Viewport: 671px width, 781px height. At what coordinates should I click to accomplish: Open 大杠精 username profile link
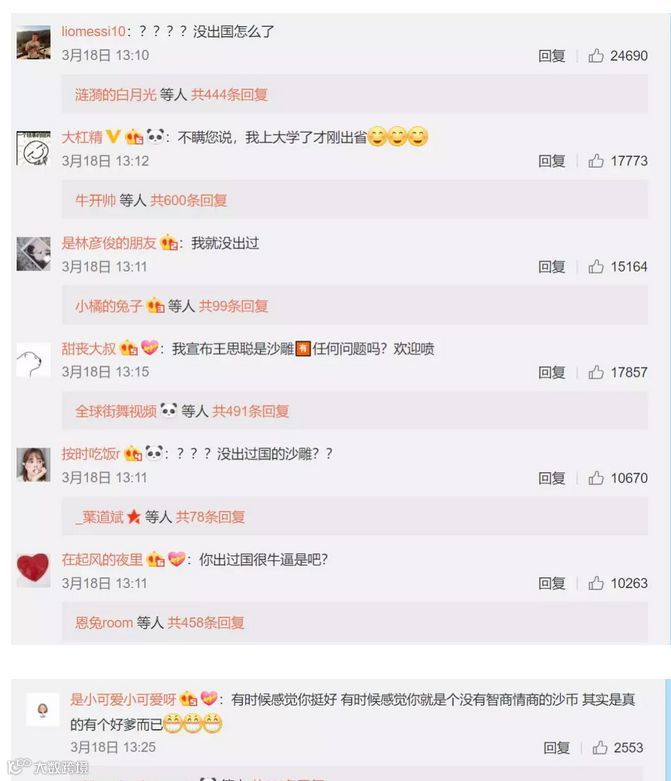tap(82, 137)
